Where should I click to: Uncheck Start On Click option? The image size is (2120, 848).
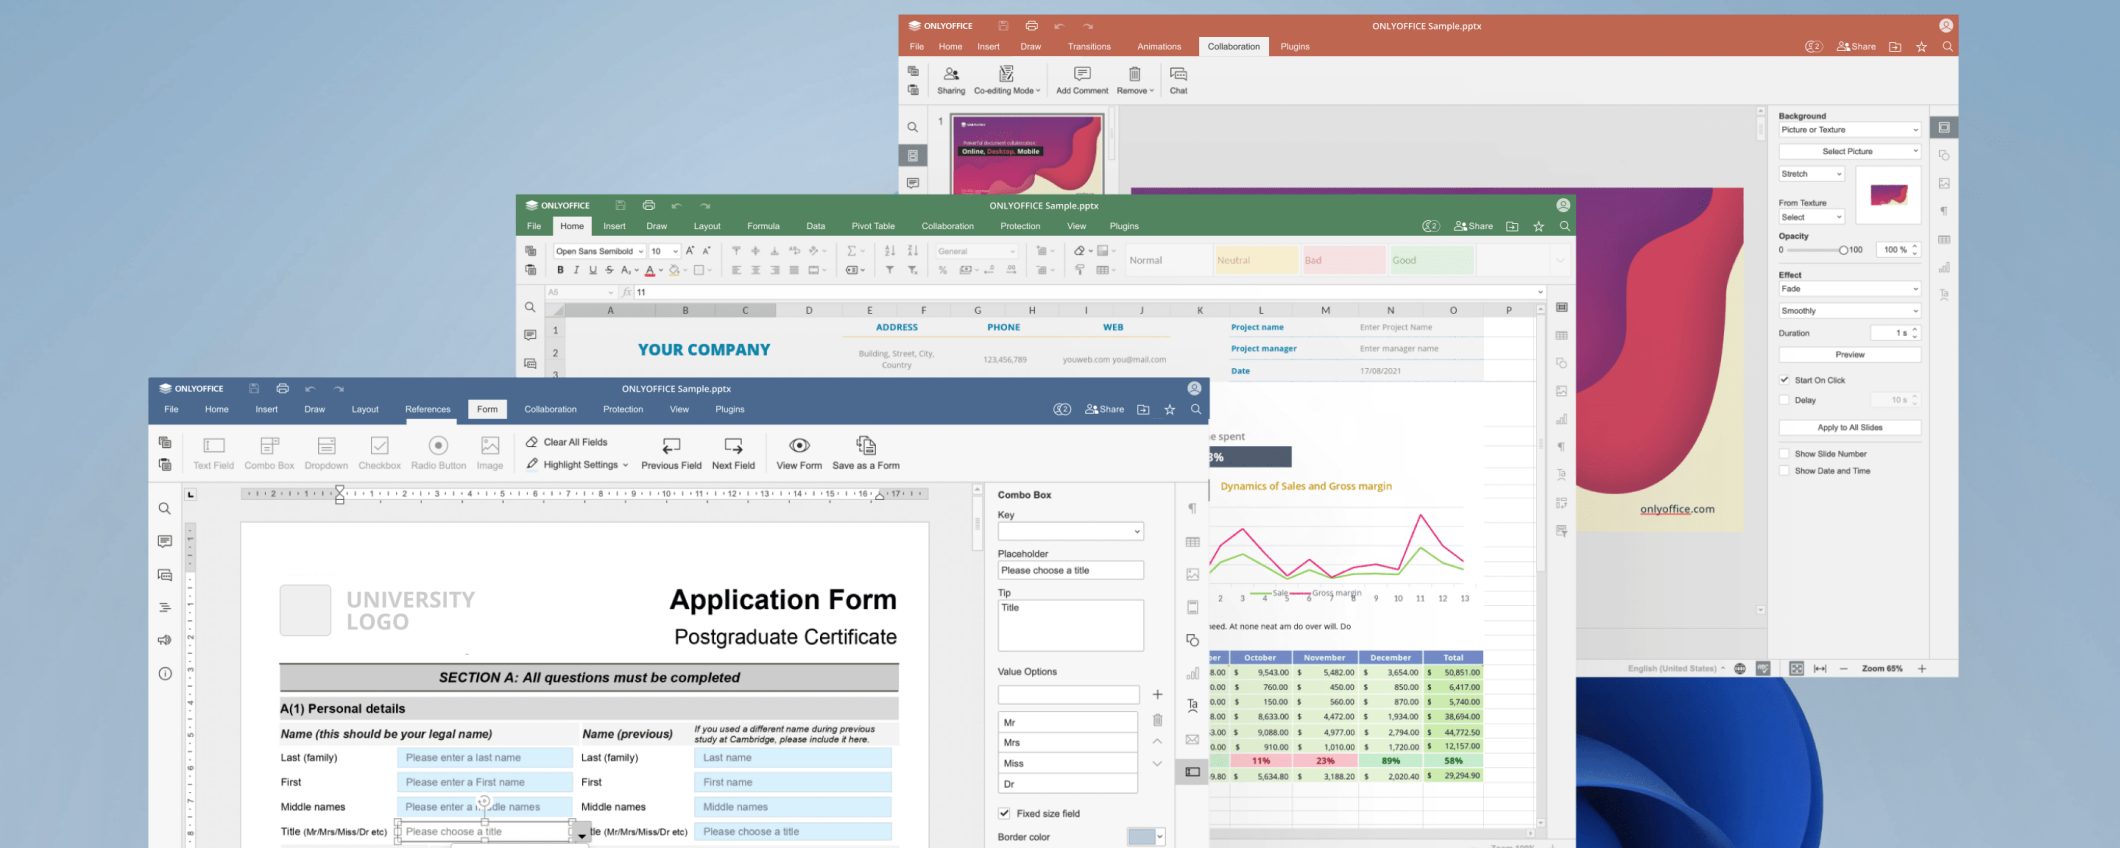1784,380
